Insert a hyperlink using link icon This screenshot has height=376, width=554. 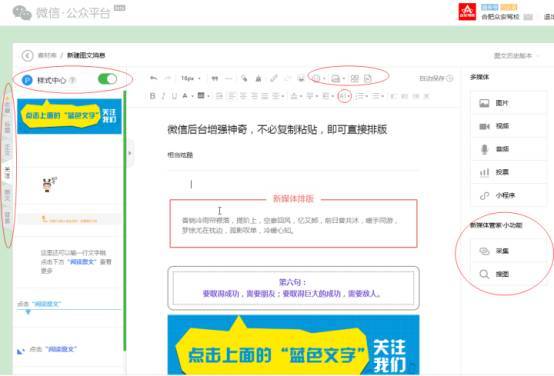click(x=273, y=78)
